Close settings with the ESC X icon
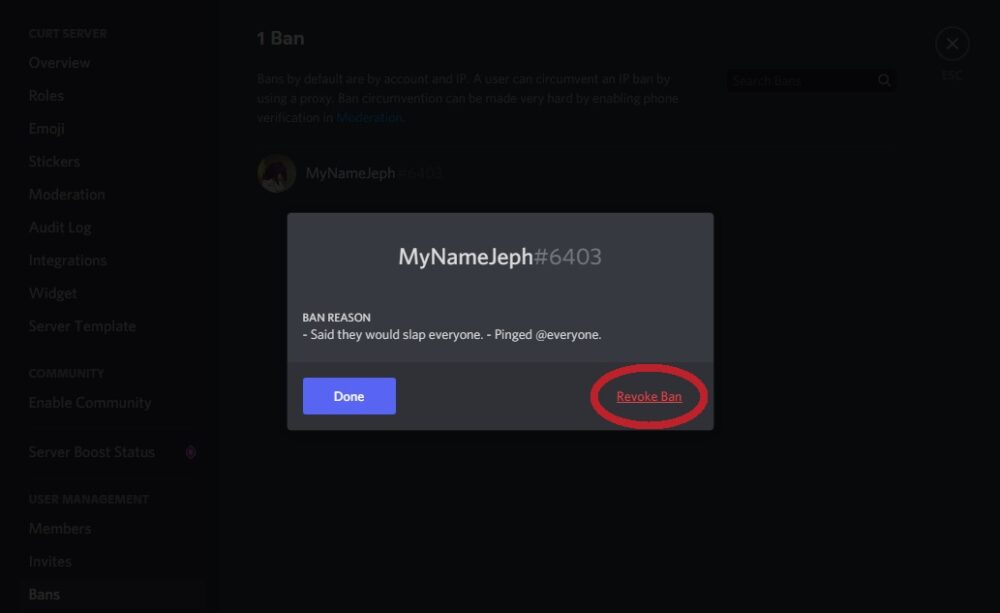This screenshot has width=1000, height=613. coord(952,44)
